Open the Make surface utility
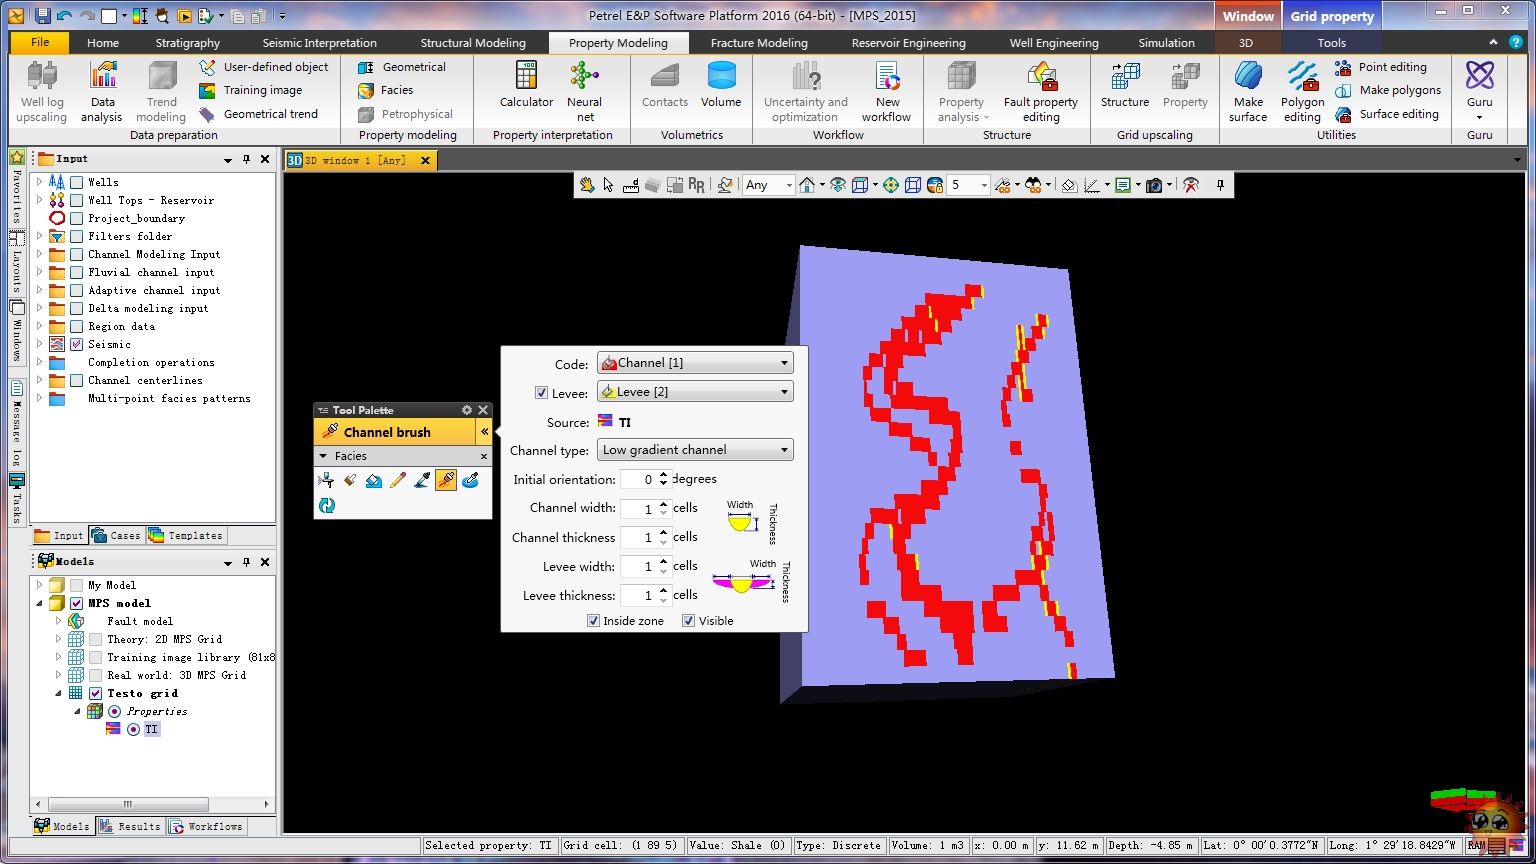The height and width of the screenshot is (864, 1536). 1248,91
